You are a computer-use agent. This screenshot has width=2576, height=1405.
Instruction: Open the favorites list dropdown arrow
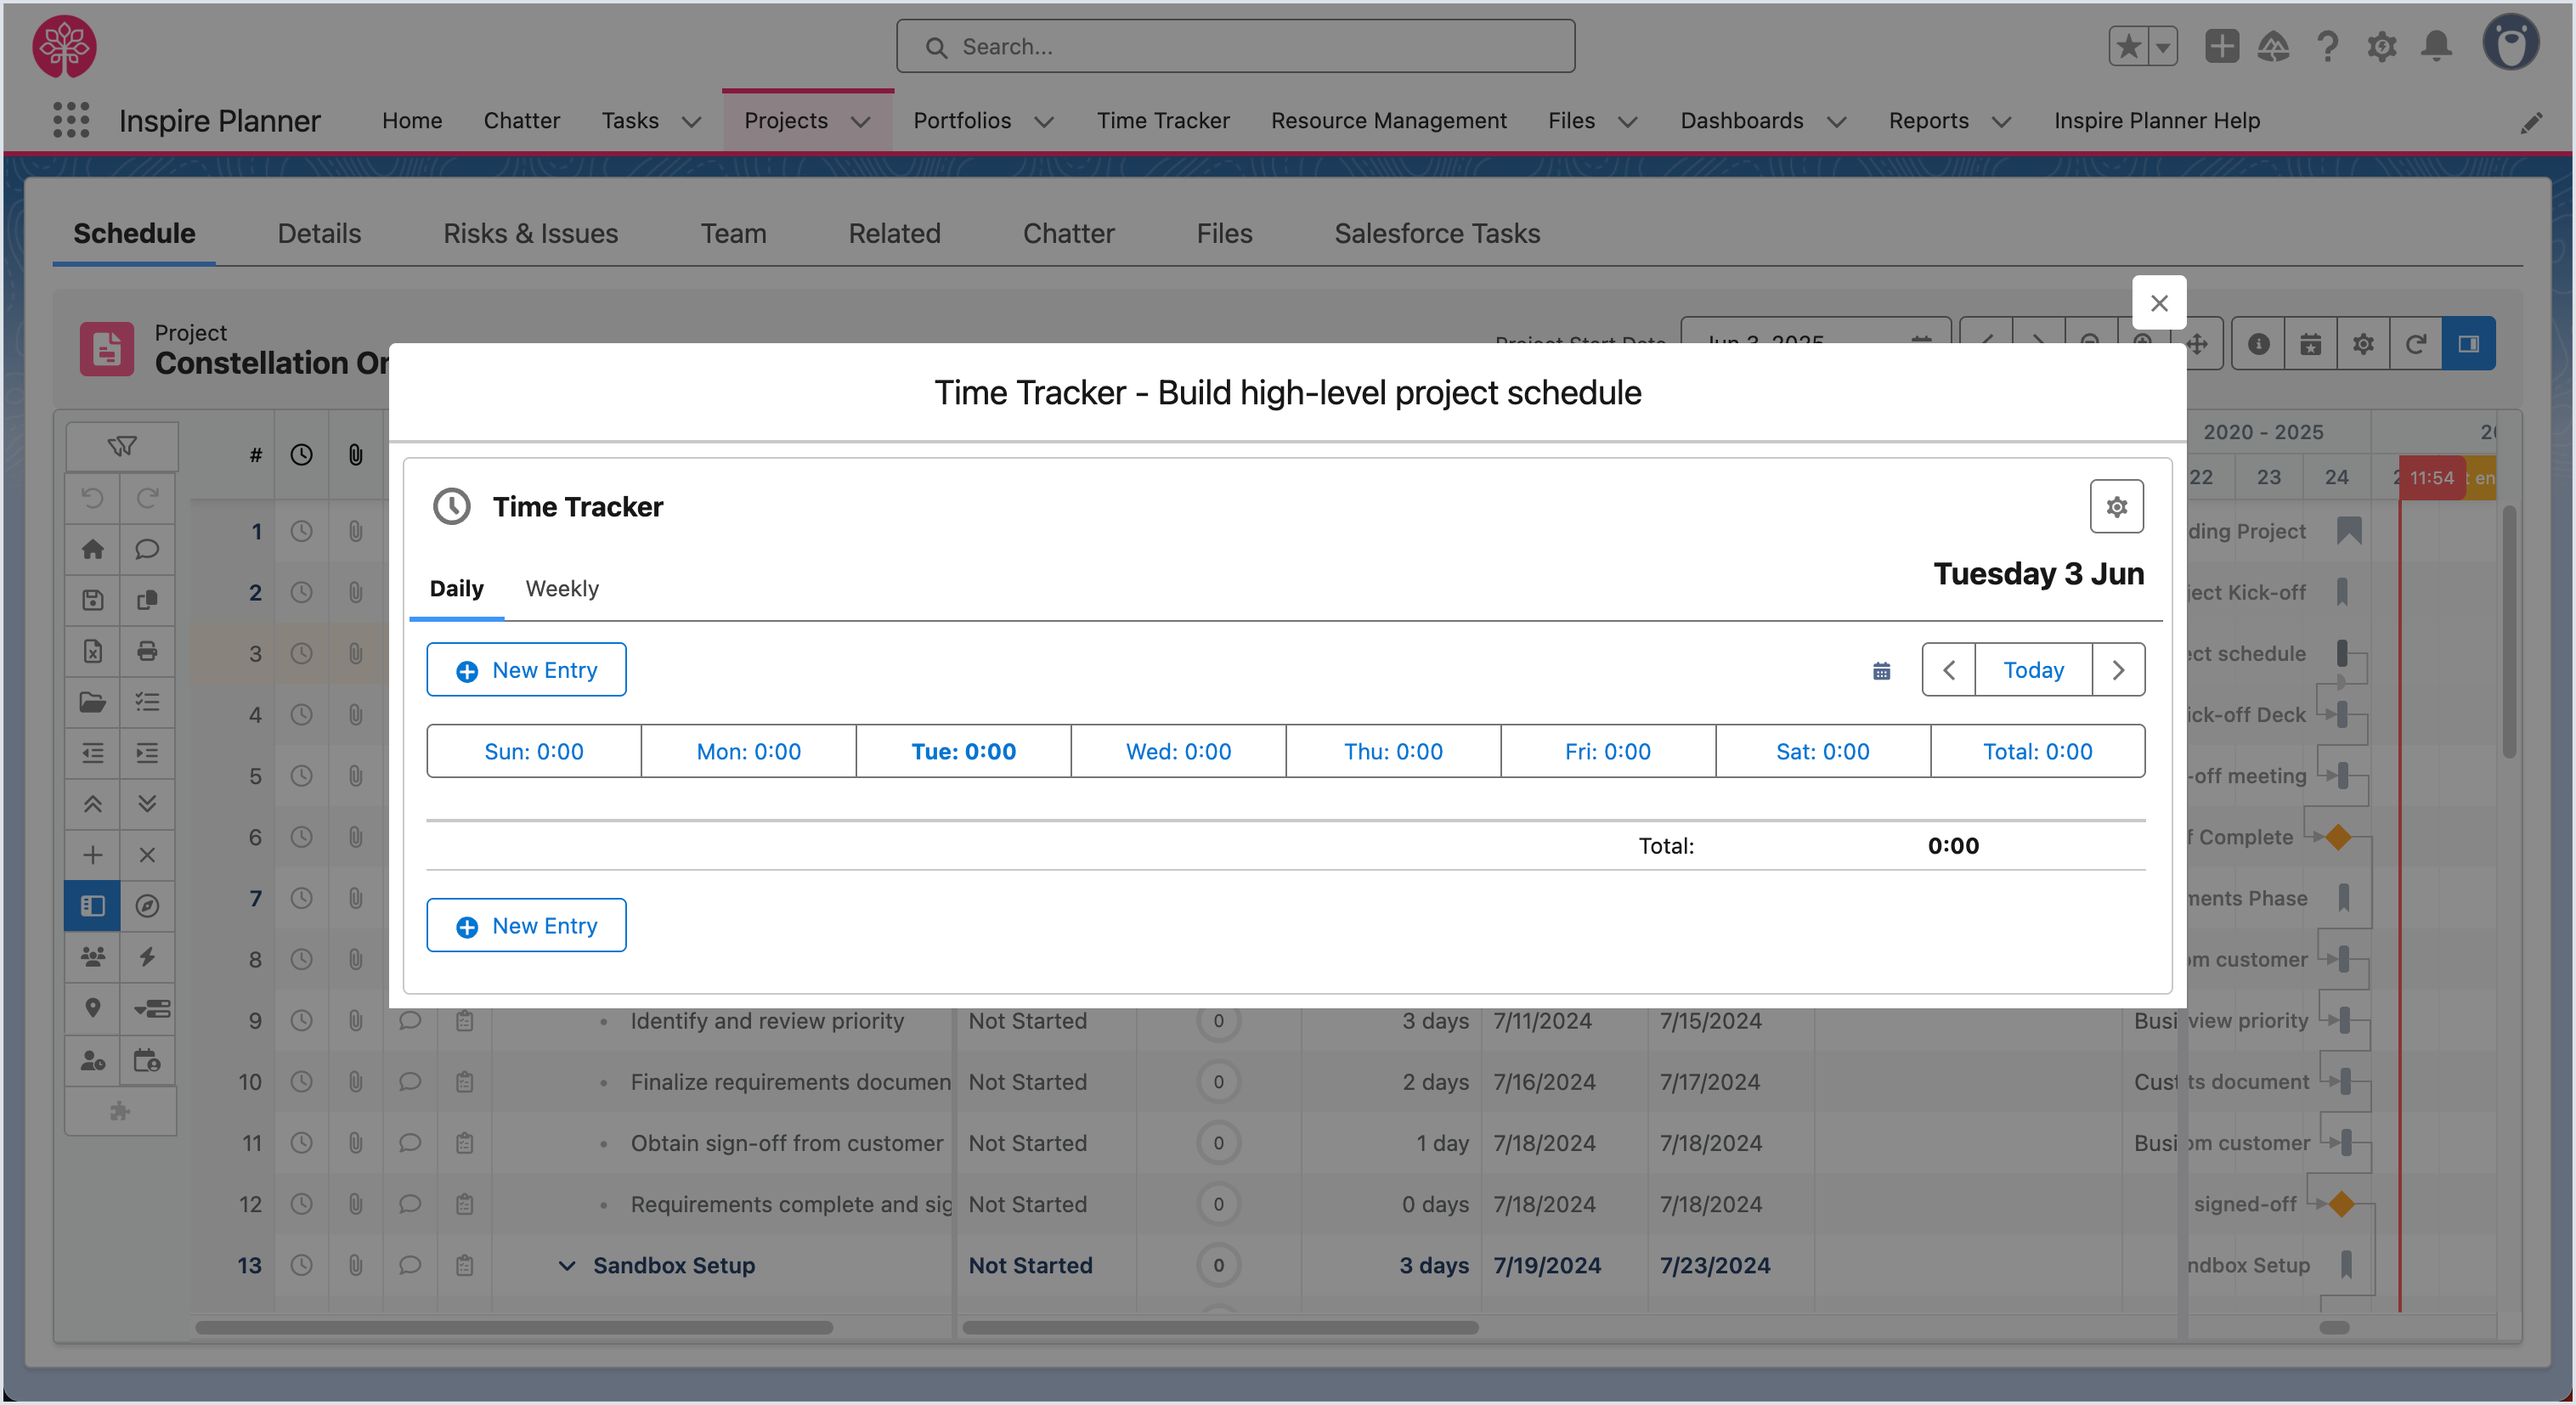[x=2162, y=46]
